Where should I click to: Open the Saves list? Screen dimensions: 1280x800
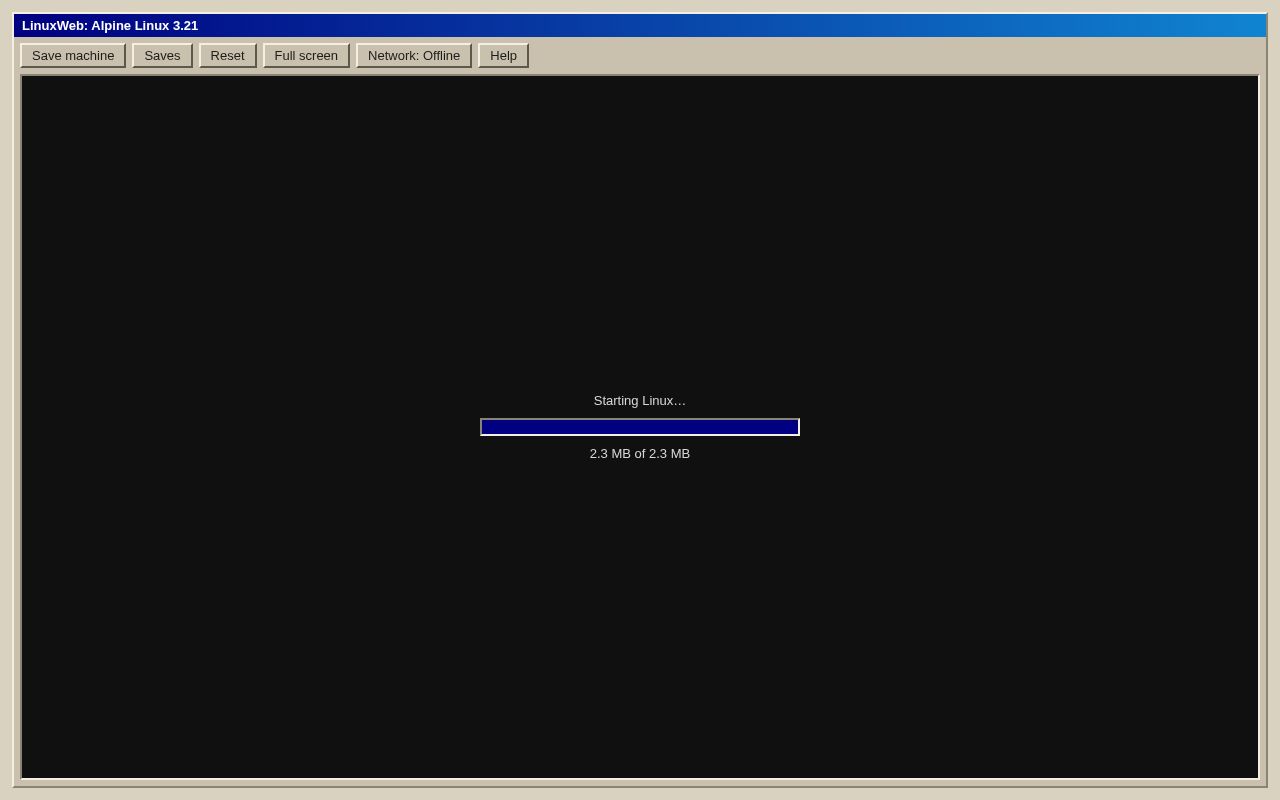tap(162, 55)
